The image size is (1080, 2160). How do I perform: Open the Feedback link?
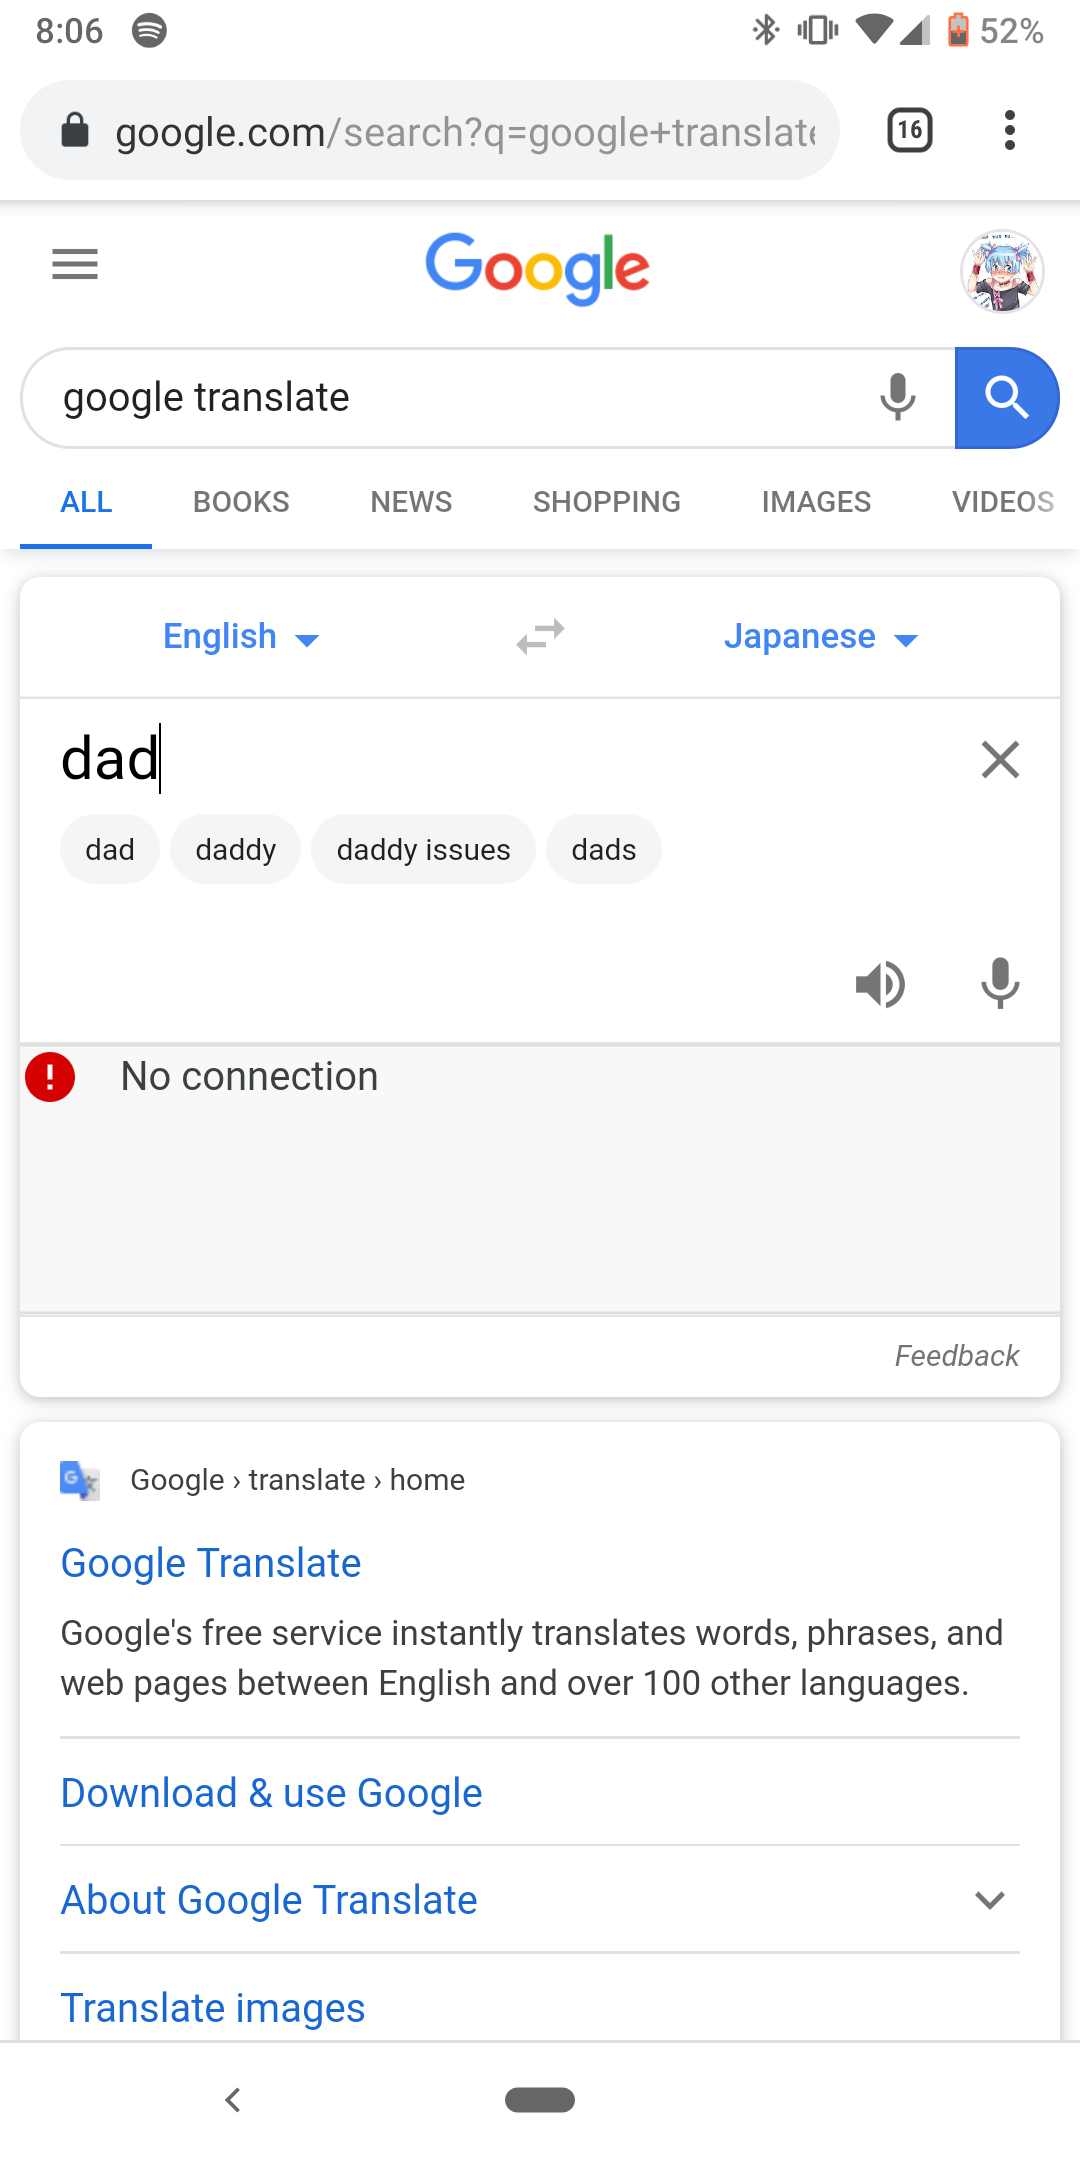pyautogui.click(x=955, y=1356)
